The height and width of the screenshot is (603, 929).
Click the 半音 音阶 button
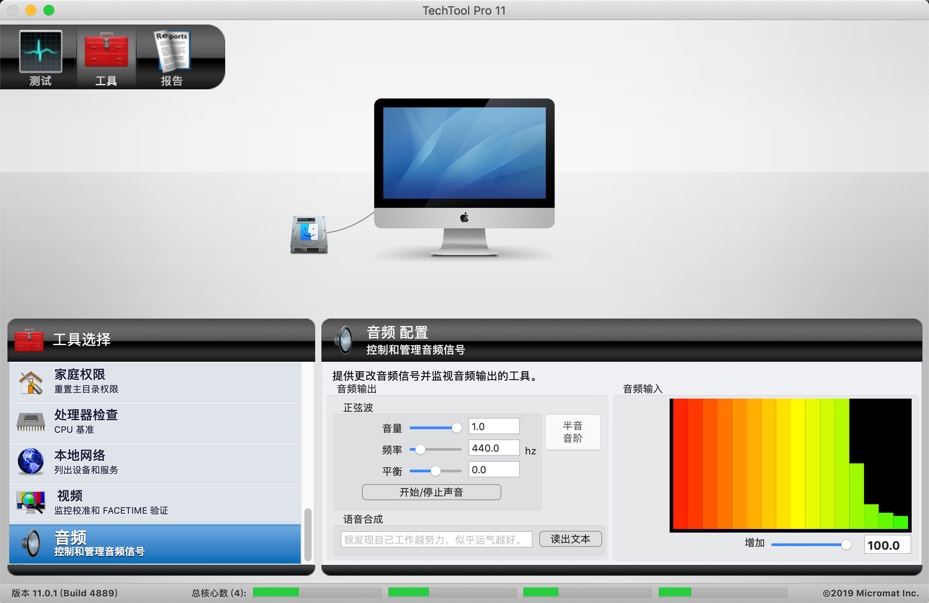(x=572, y=432)
